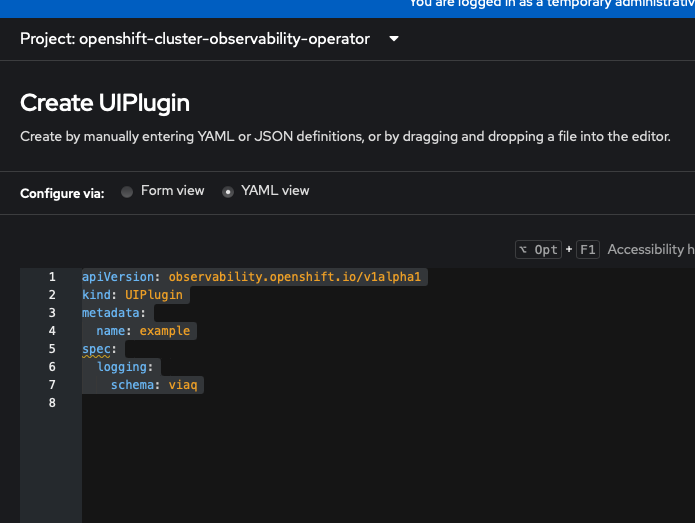Click the temporary administrative login banner
The image size is (695, 523).
550,4
